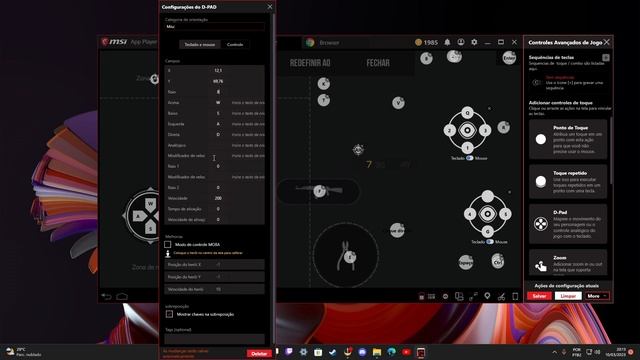Close the Configurações do D-PAD dialog
This screenshot has width=640, height=360.
tap(269, 7)
